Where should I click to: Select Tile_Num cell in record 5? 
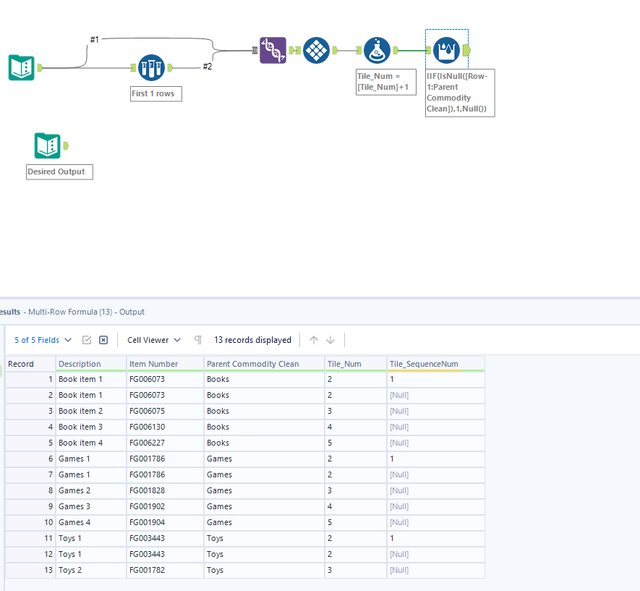[x=356, y=443]
